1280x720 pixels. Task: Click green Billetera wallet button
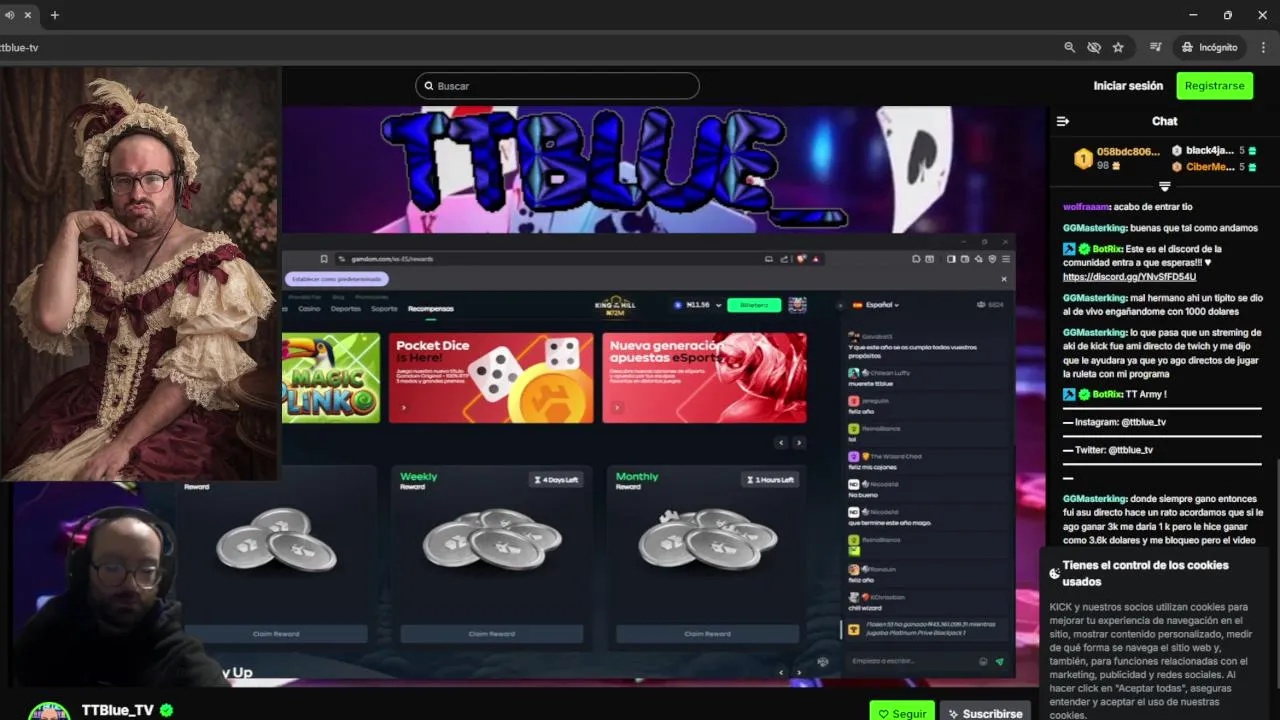754,305
